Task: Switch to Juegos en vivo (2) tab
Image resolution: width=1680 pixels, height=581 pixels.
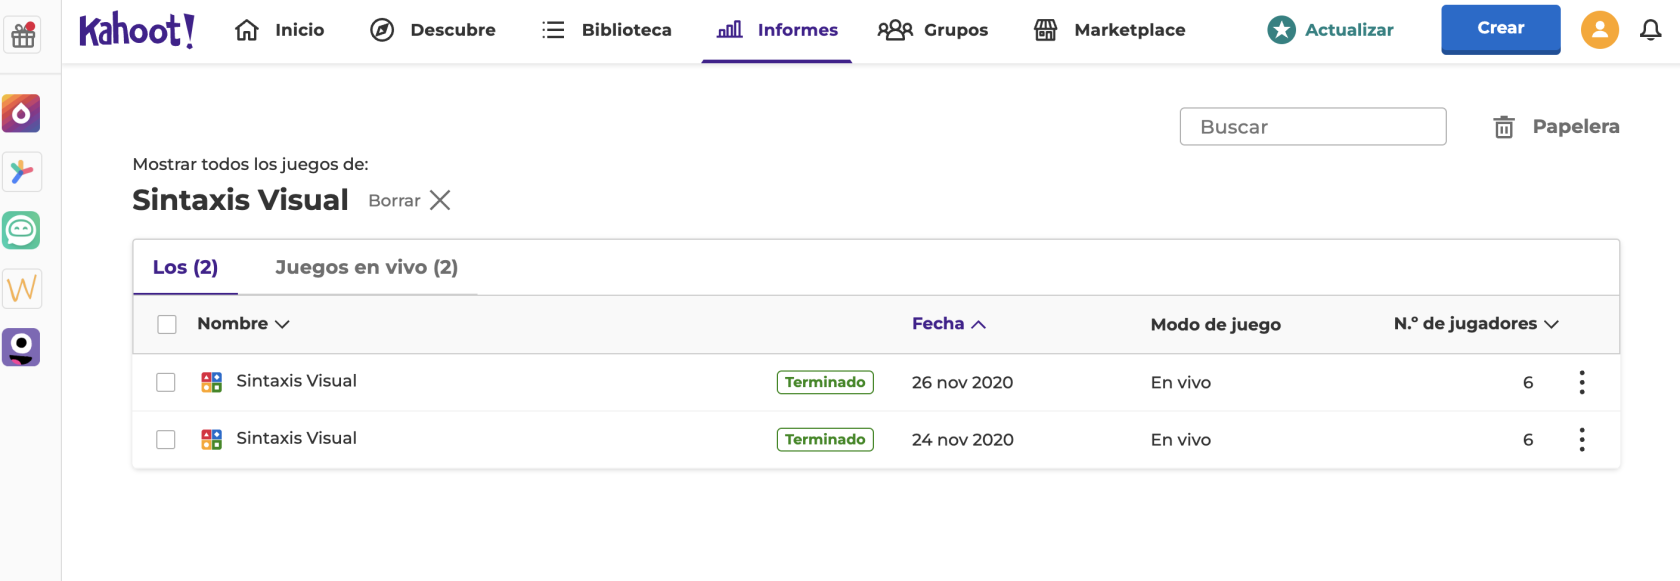Action: pyautogui.click(x=366, y=267)
